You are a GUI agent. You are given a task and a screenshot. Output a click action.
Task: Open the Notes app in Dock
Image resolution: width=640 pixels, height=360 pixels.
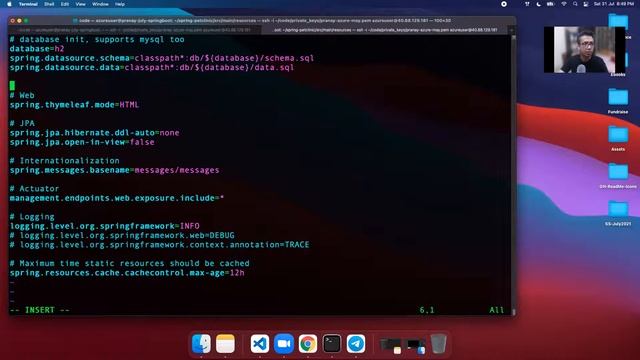point(225,344)
